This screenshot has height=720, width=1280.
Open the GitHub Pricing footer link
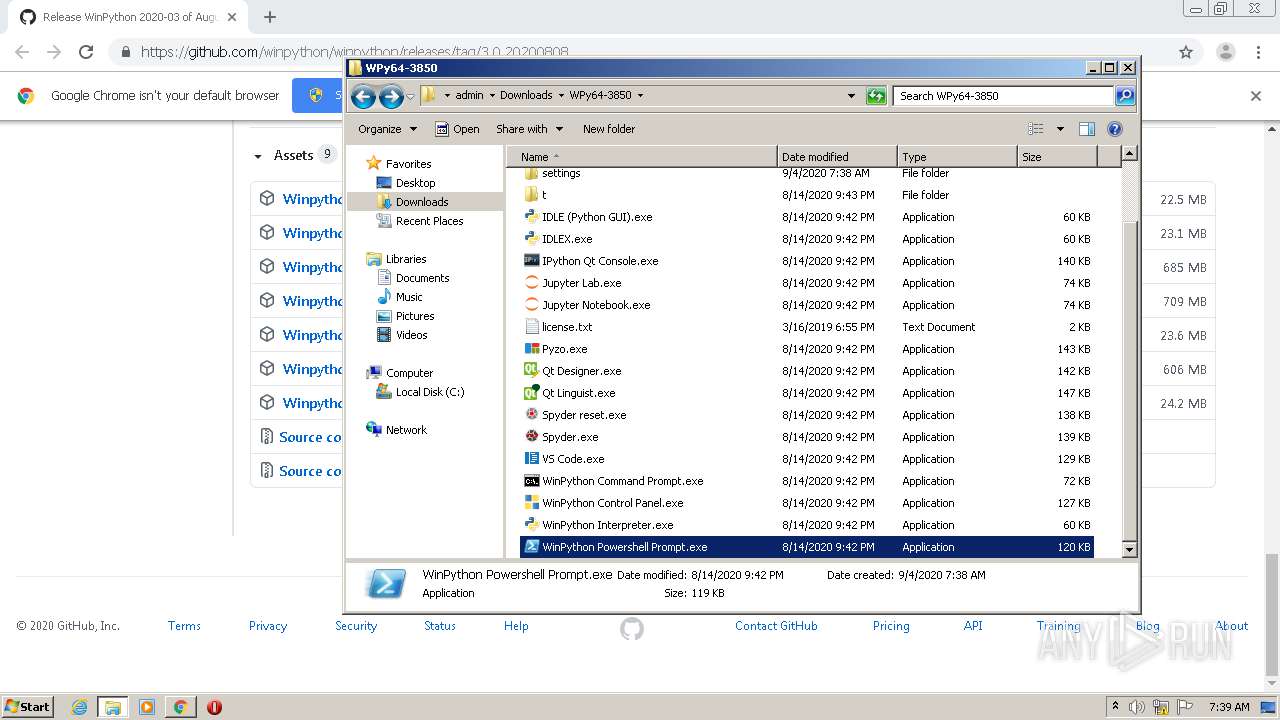tap(891, 626)
